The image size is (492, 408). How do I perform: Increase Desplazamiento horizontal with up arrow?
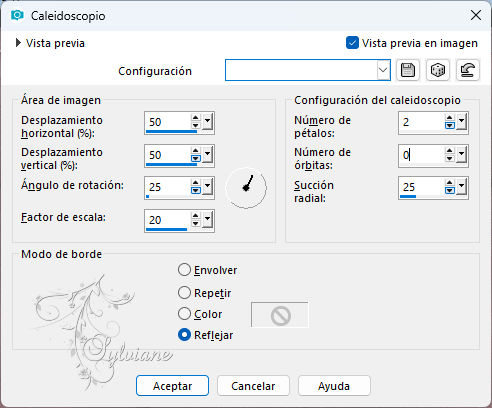(x=195, y=118)
